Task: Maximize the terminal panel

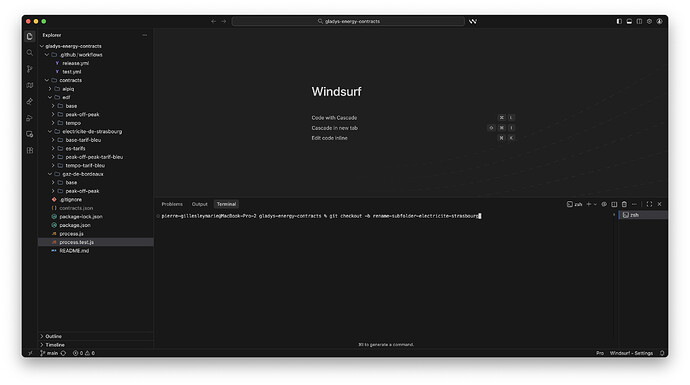Action: pyautogui.click(x=649, y=204)
